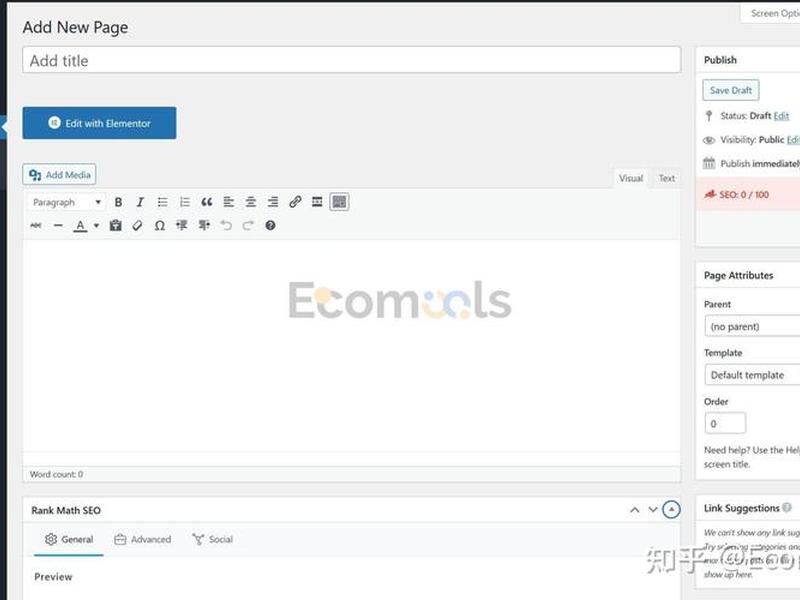Insert Read More tag
Viewport: 800px width, 600px height.
[317, 202]
